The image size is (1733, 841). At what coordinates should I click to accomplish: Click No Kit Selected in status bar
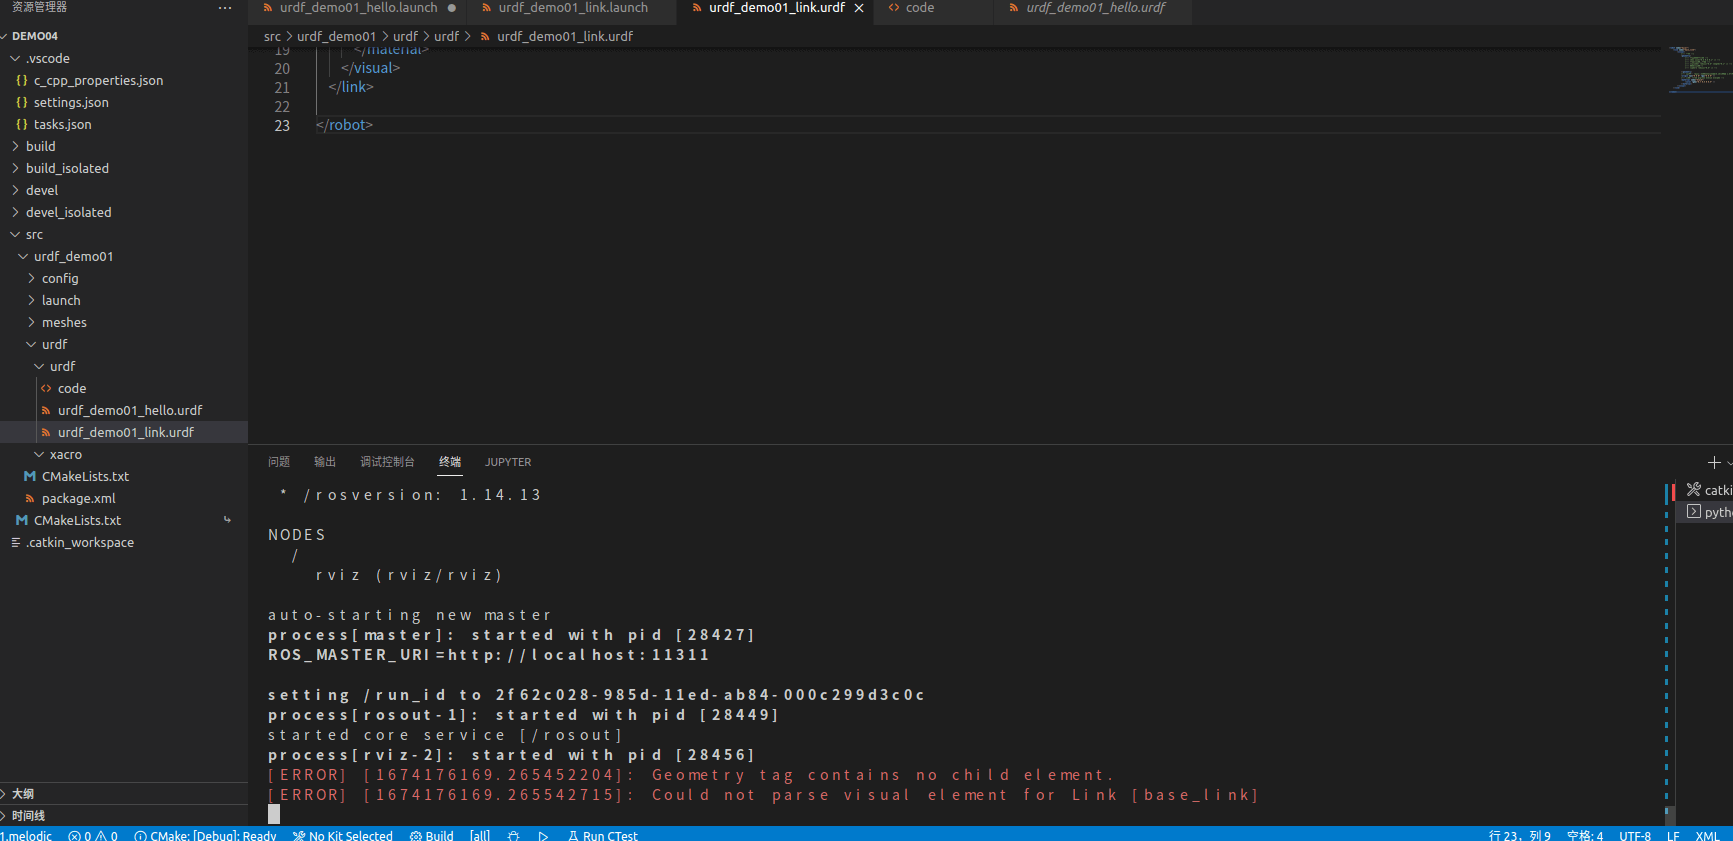[x=343, y=835]
